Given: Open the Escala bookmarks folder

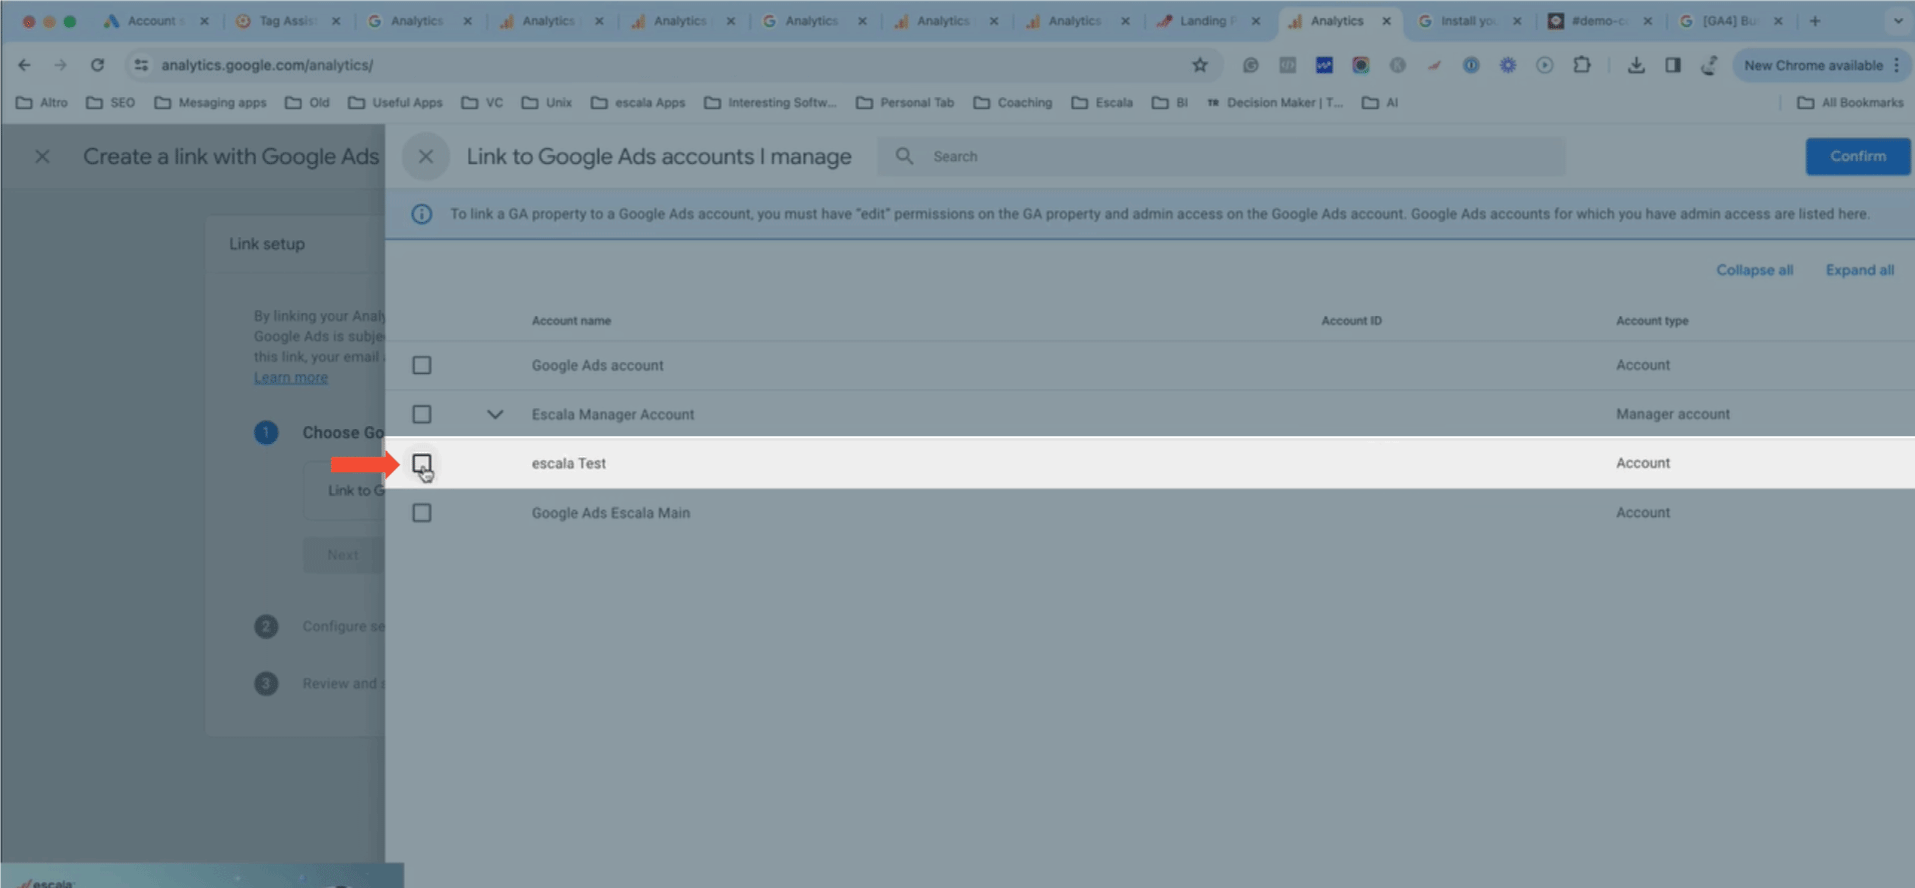Looking at the screenshot, I should click(1102, 103).
